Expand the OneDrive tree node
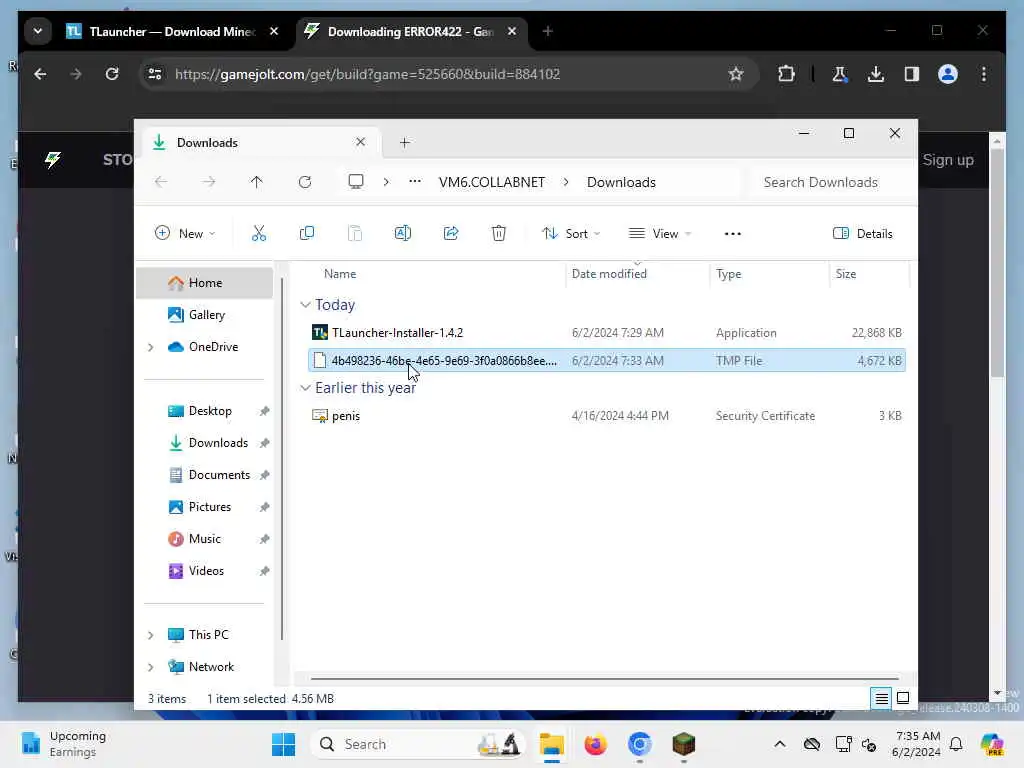Screen dimensions: 1024x768 point(151,347)
